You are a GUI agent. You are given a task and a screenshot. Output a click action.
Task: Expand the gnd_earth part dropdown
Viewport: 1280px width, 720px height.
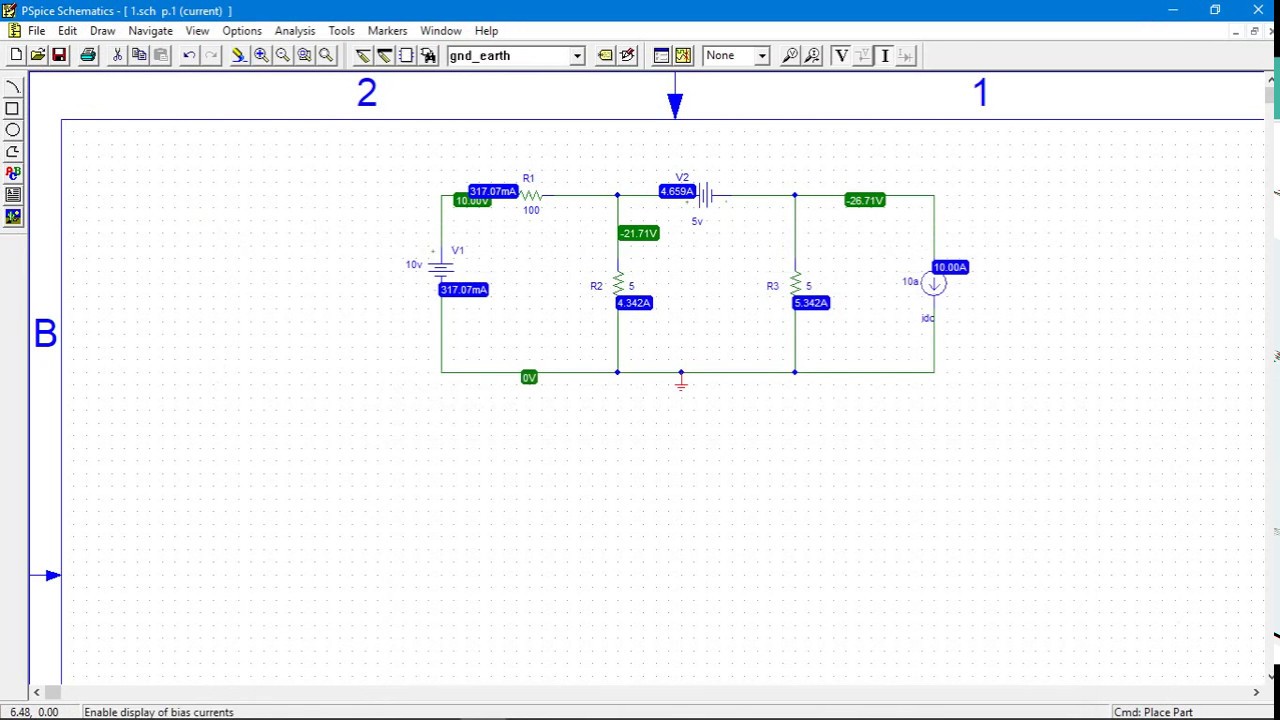(577, 56)
